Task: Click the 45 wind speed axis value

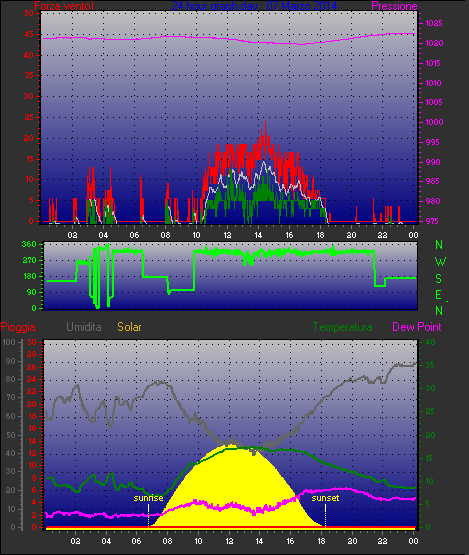Action: pos(29,34)
